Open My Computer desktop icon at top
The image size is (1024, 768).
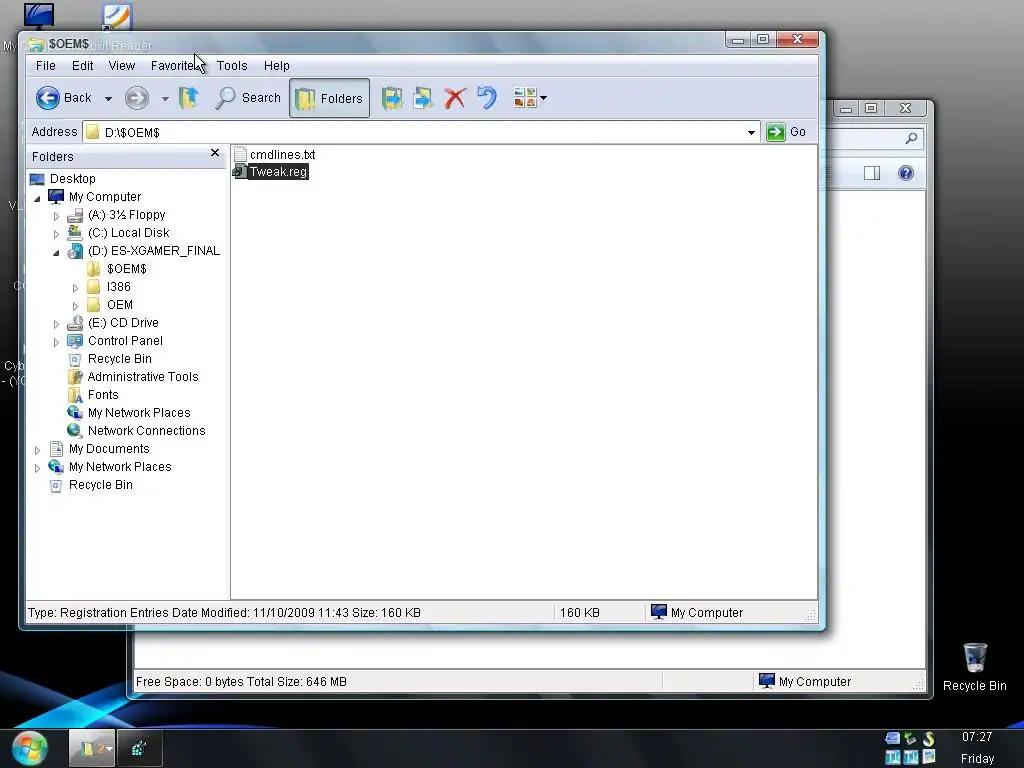pyautogui.click(x=39, y=16)
